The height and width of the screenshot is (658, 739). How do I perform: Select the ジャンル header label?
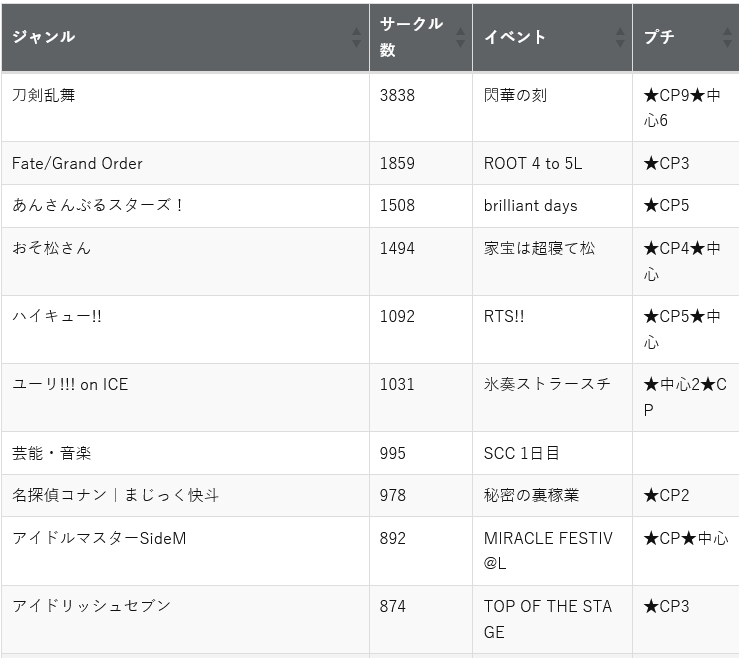pyautogui.click(x=44, y=37)
